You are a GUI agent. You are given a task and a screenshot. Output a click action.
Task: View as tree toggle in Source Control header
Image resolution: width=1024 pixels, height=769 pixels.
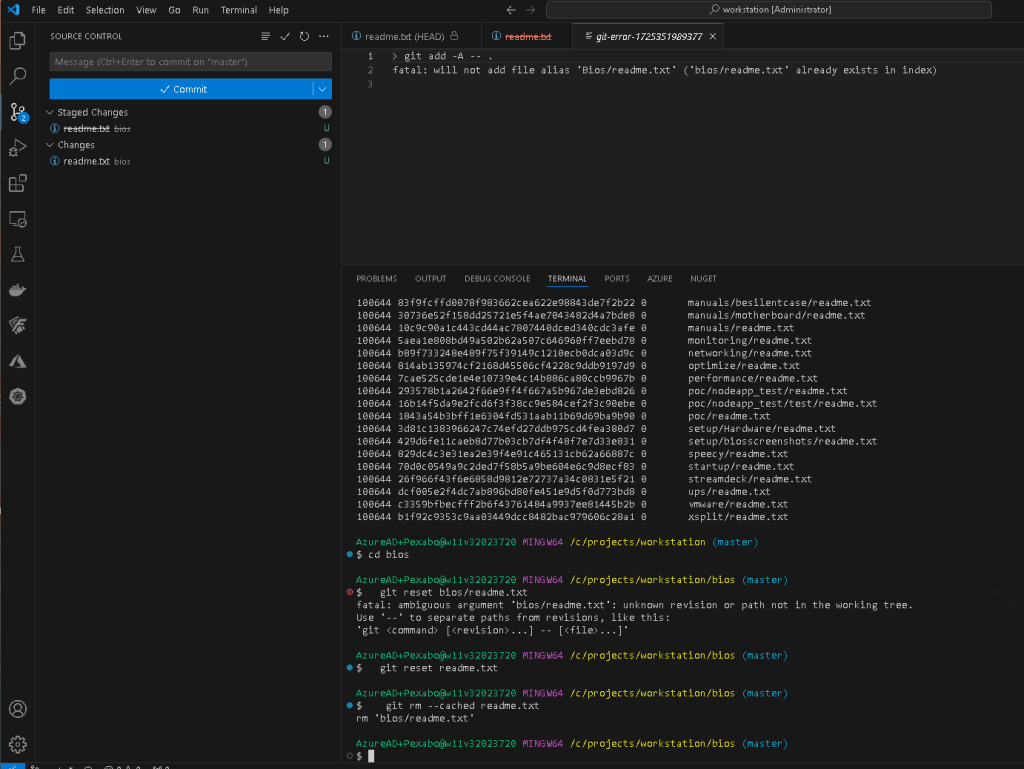pyautogui.click(x=266, y=37)
